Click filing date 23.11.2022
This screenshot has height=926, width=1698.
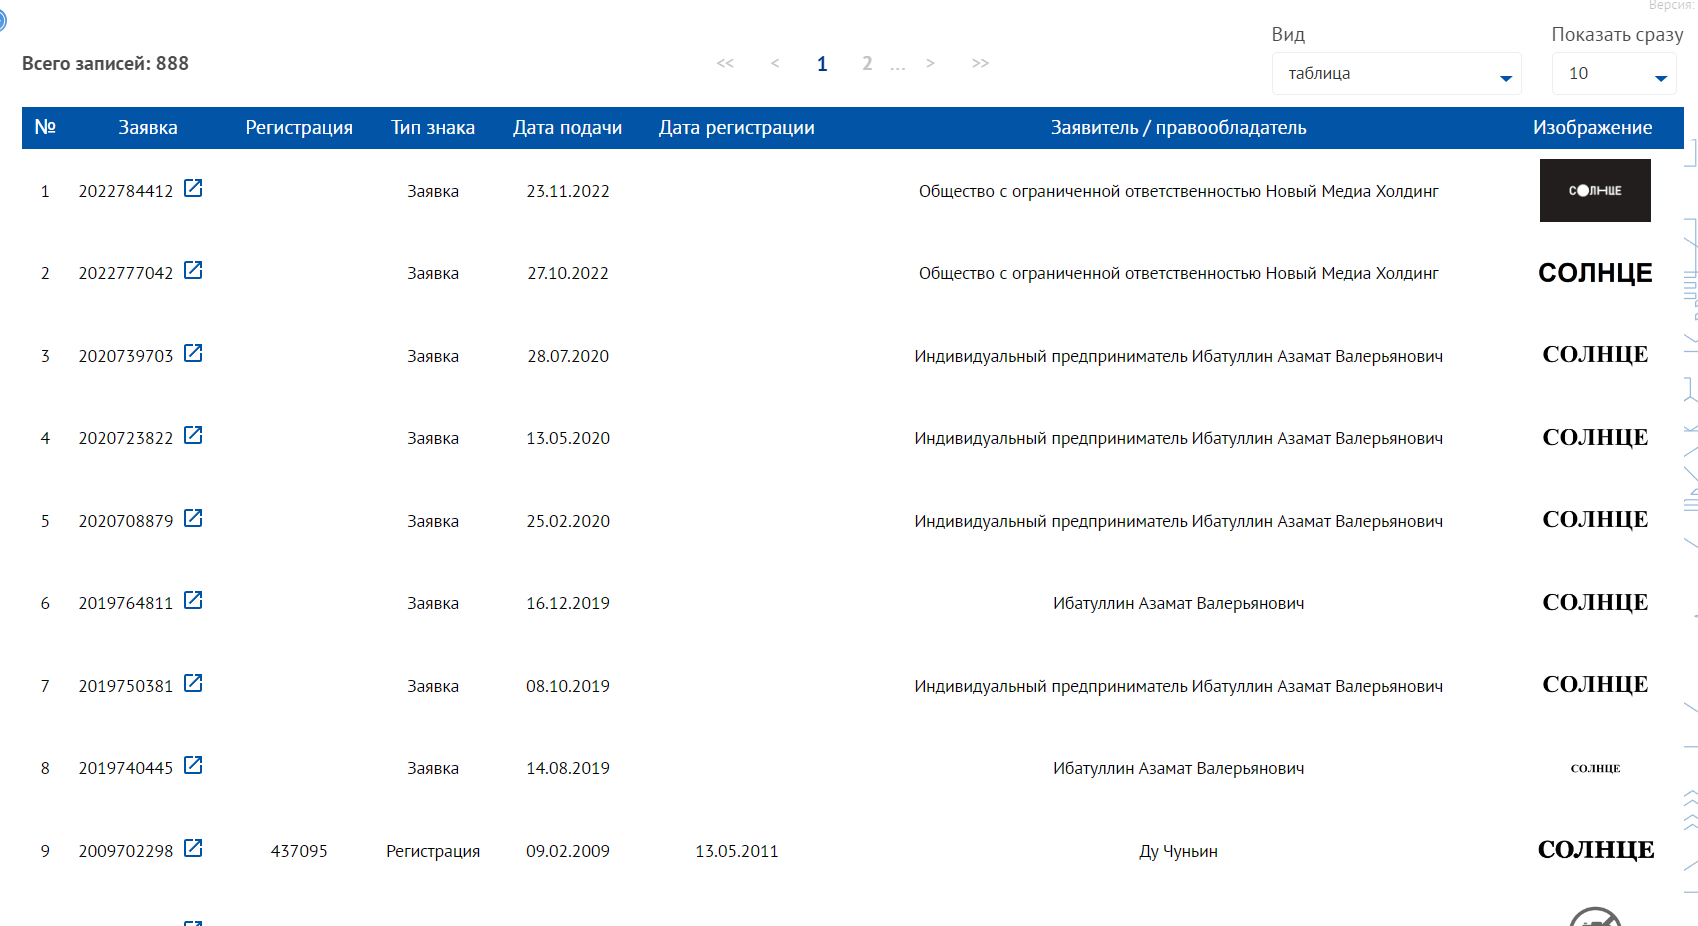[x=568, y=192]
